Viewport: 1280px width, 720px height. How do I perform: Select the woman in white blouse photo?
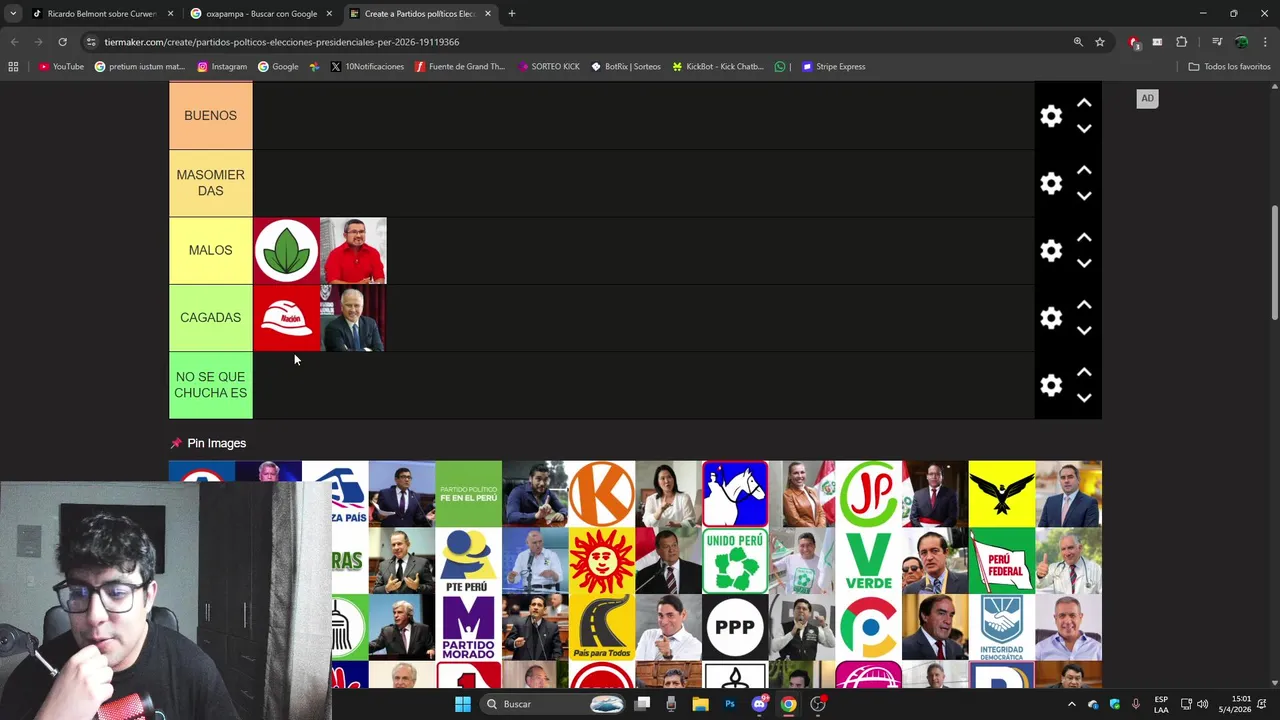pyautogui.click(x=668, y=494)
